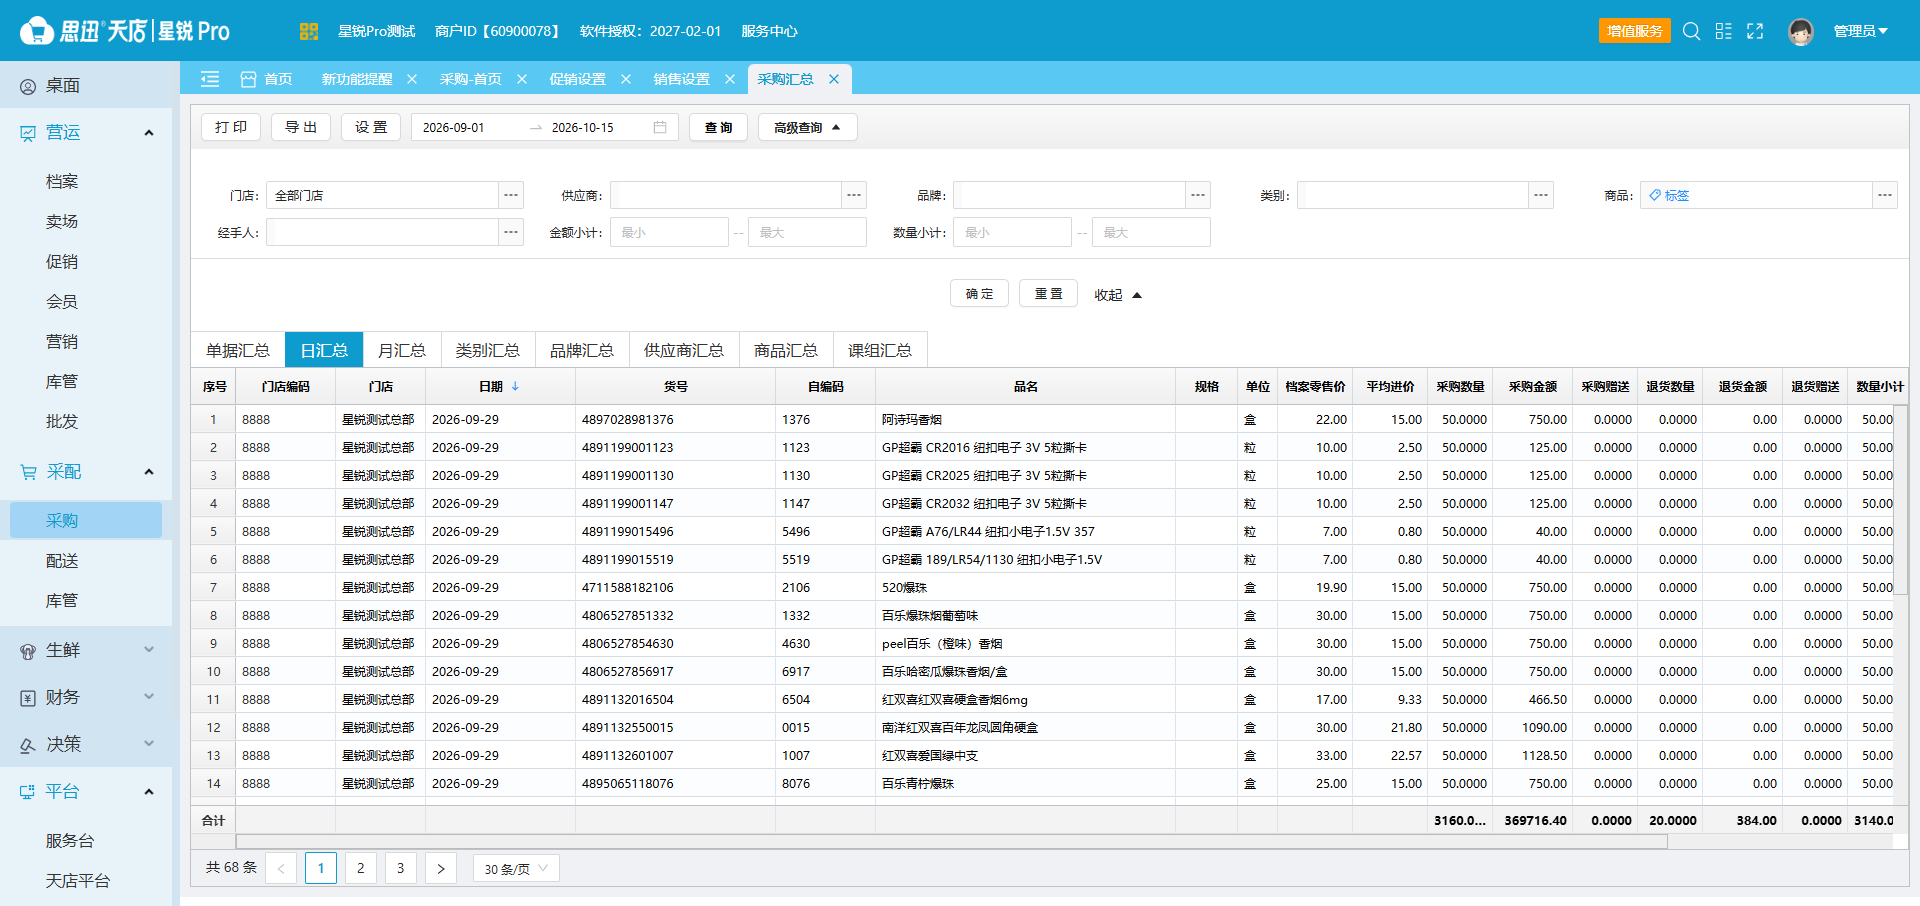Switch to the 月汇总 tab
The image size is (1920, 906).
coord(402,350)
